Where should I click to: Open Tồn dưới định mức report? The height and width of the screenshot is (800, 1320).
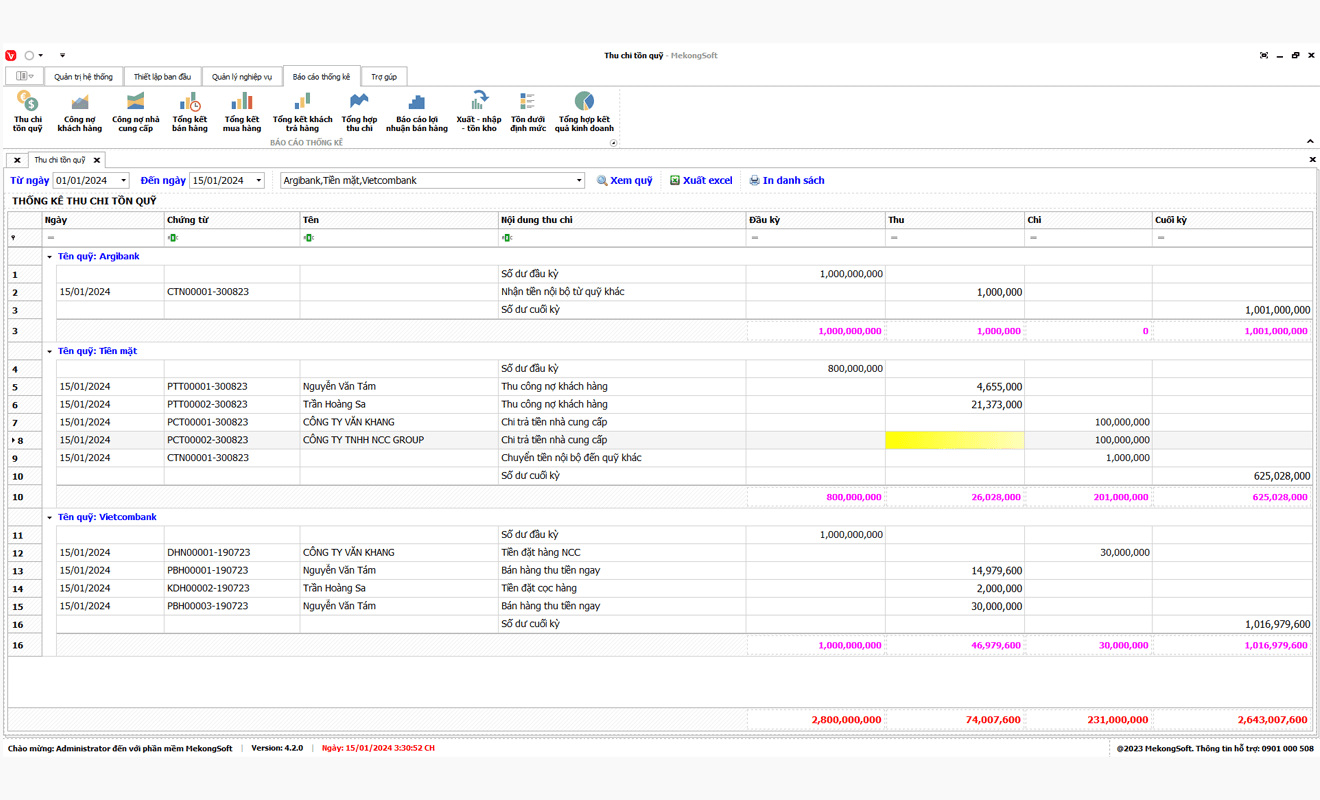[528, 112]
